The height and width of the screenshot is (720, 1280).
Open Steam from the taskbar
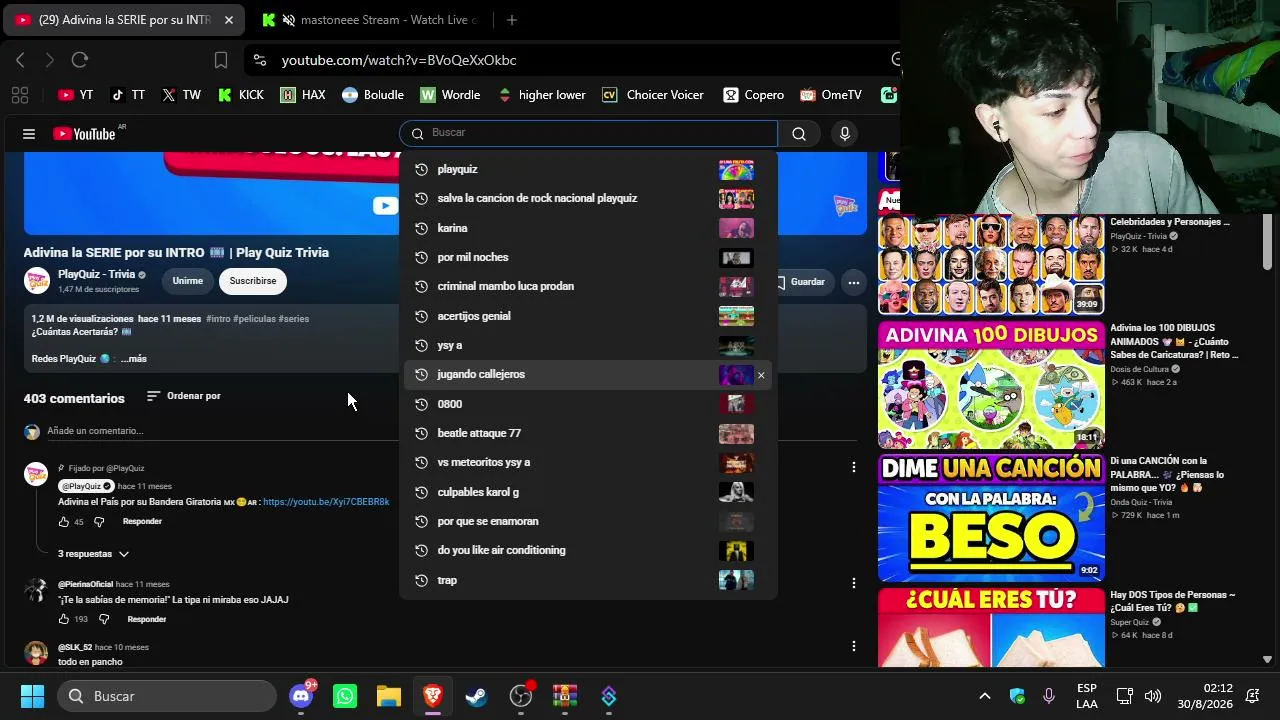pos(477,696)
